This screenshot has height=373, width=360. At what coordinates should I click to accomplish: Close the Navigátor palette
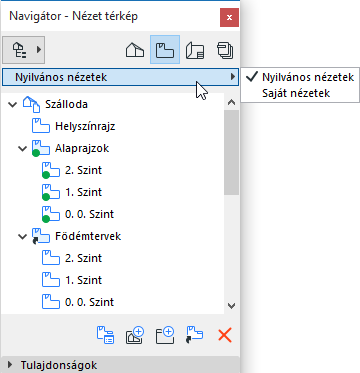coord(229,17)
